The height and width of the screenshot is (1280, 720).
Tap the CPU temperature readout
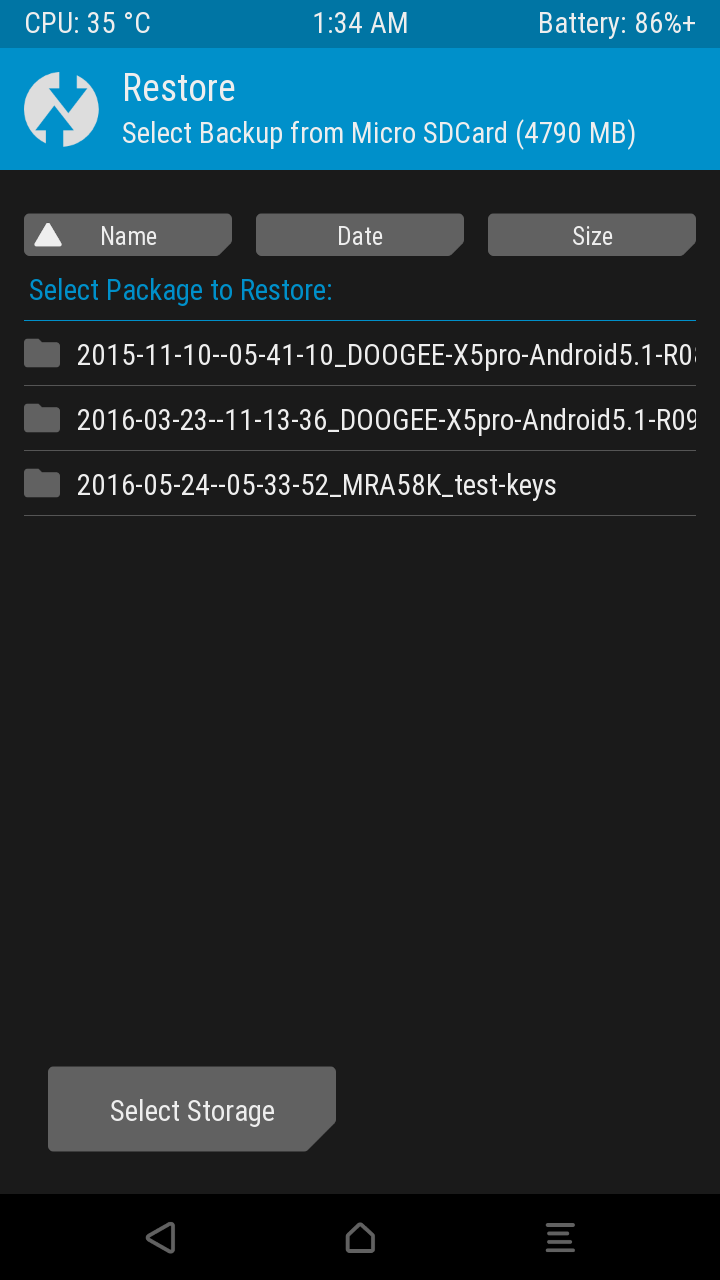click(x=88, y=23)
